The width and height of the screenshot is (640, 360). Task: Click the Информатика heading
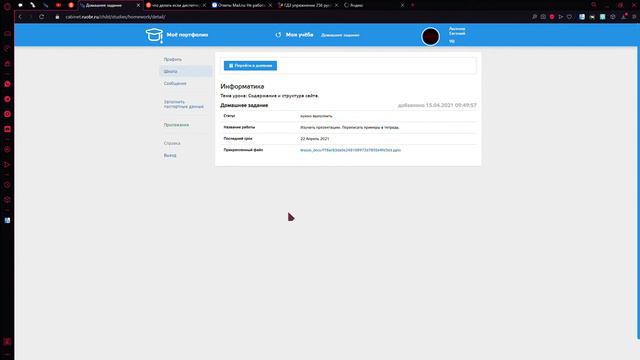(x=242, y=87)
